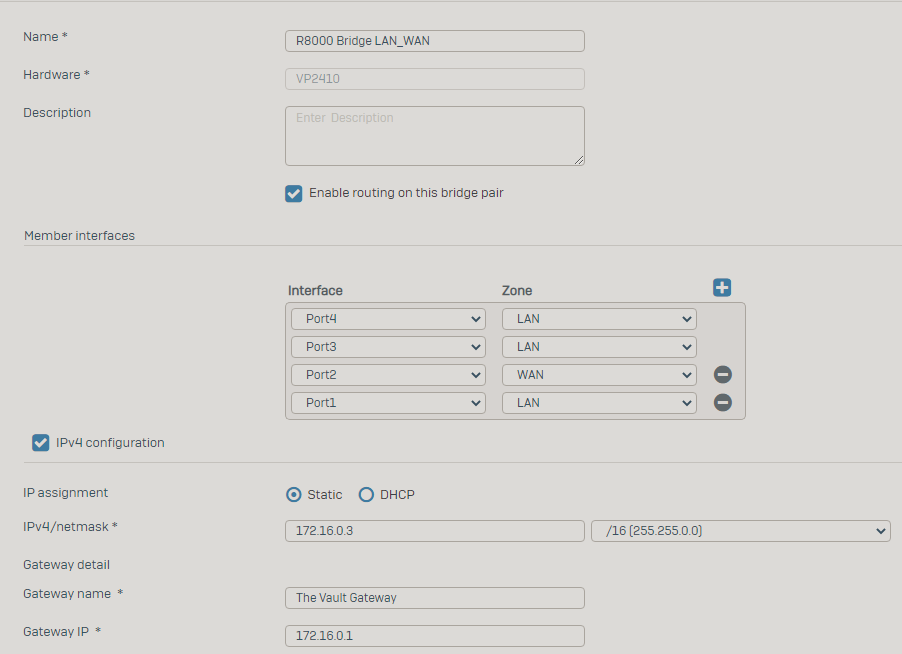Click the Gateway name field
Screen dimensions: 902x654
[x=435, y=598]
